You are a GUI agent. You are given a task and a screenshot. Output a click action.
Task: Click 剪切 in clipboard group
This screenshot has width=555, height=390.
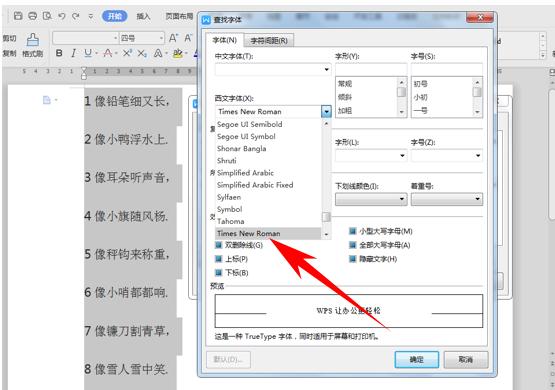click(x=10, y=38)
